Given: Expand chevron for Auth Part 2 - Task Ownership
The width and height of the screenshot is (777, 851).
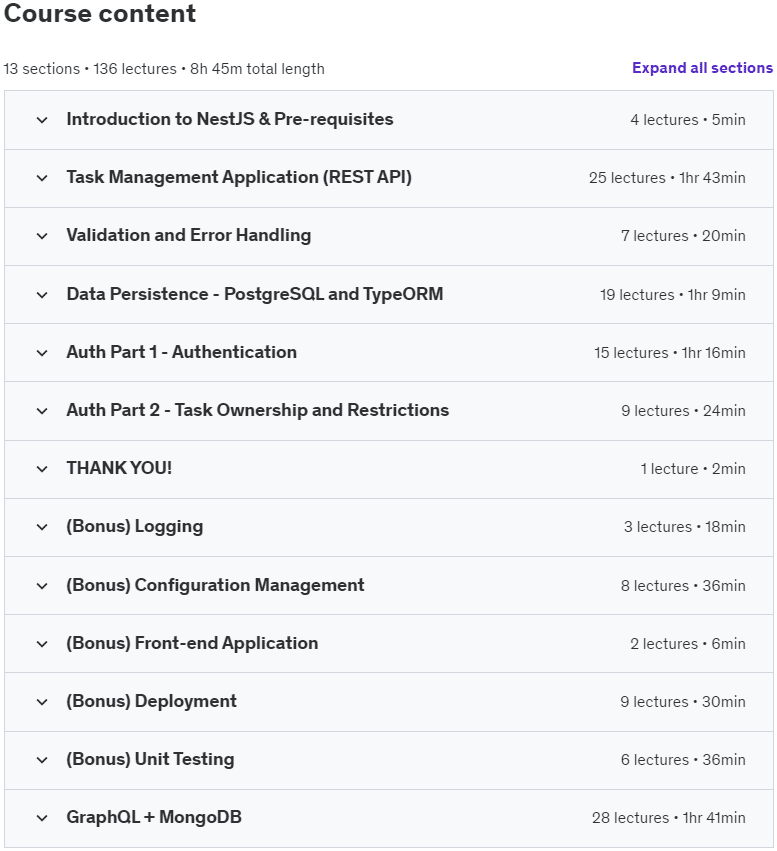Looking at the screenshot, I should pos(42,411).
